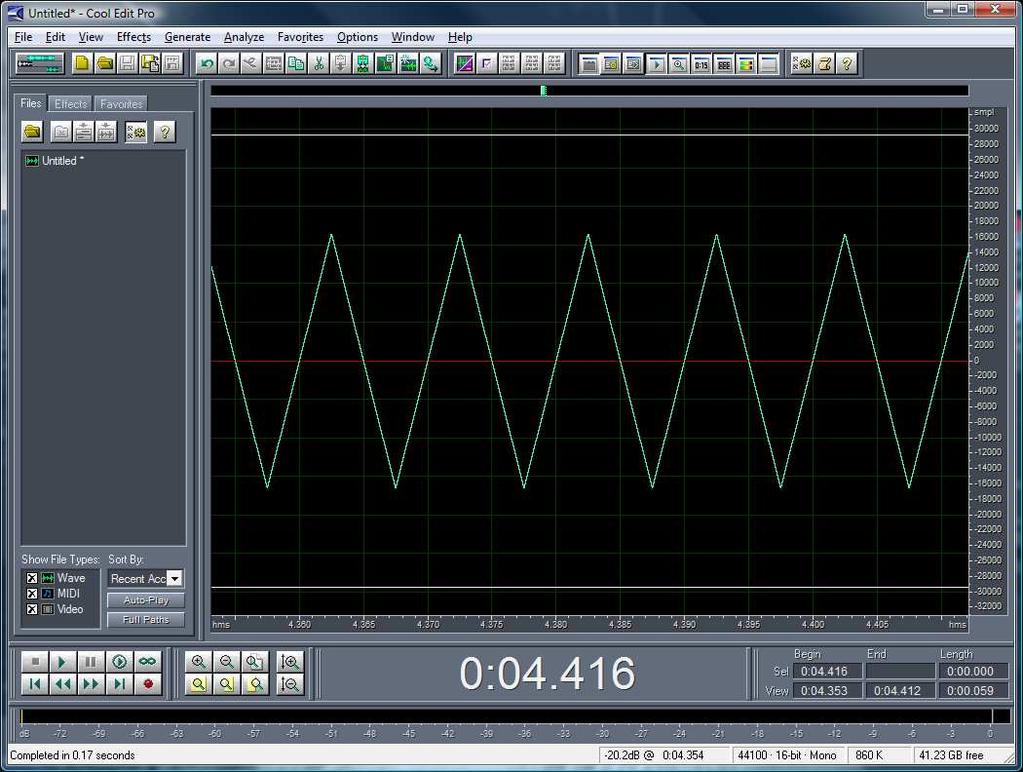This screenshot has height=772, width=1023.
Task: Click the Play to End circled button
Action: 119,662
